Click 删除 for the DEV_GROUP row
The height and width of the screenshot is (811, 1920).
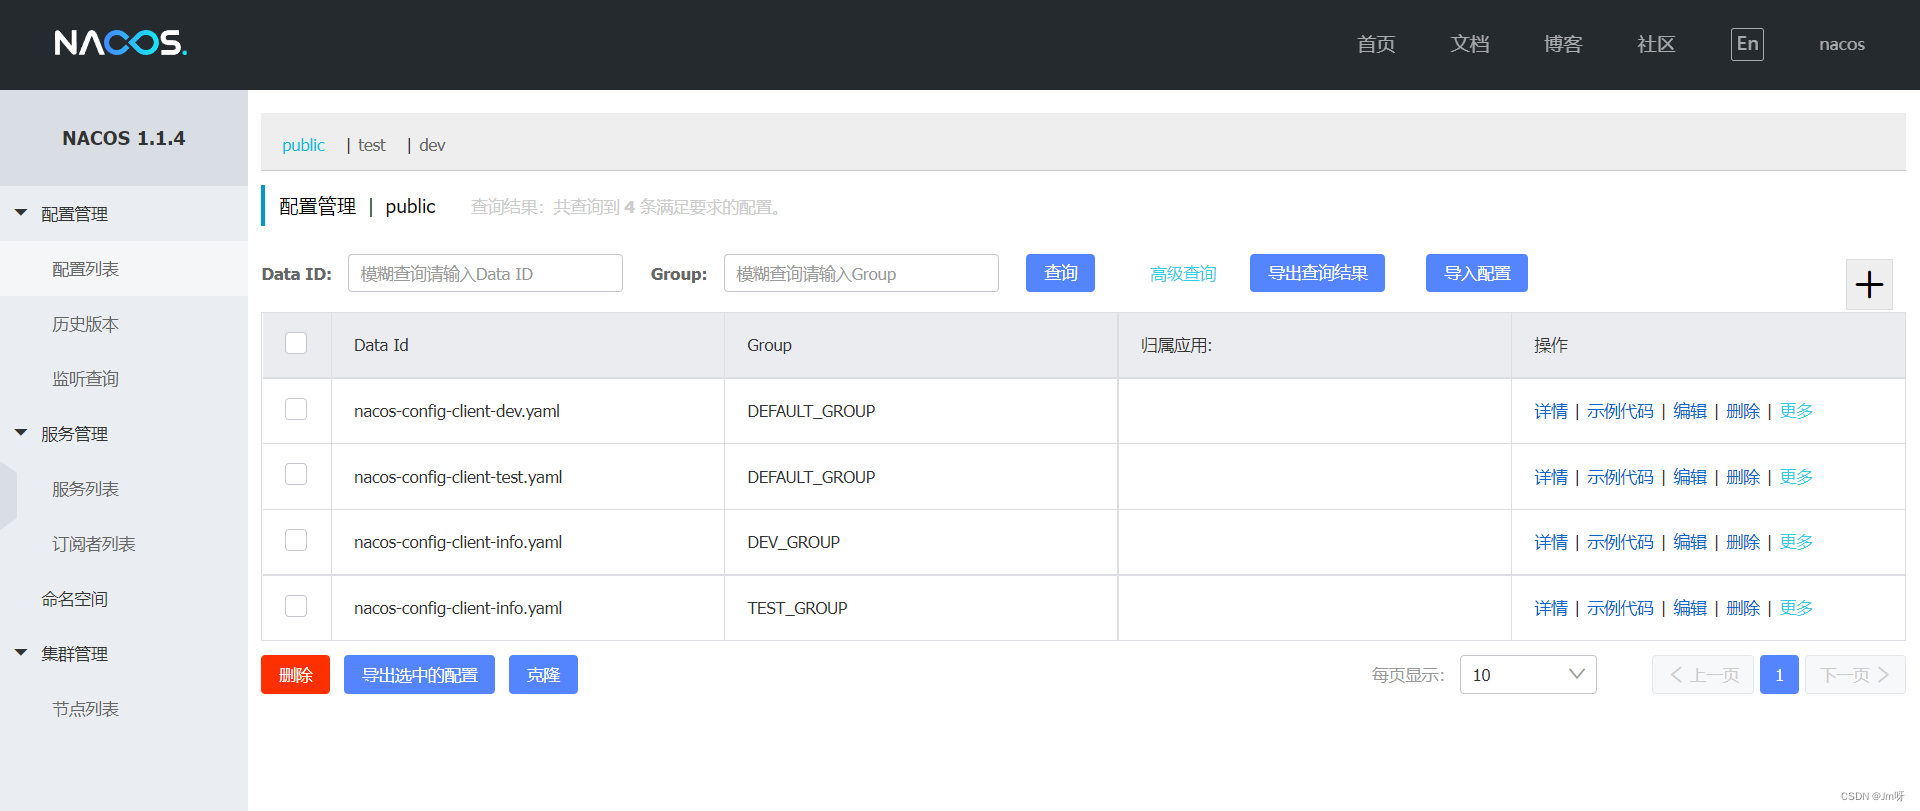[x=1743, y=542]
